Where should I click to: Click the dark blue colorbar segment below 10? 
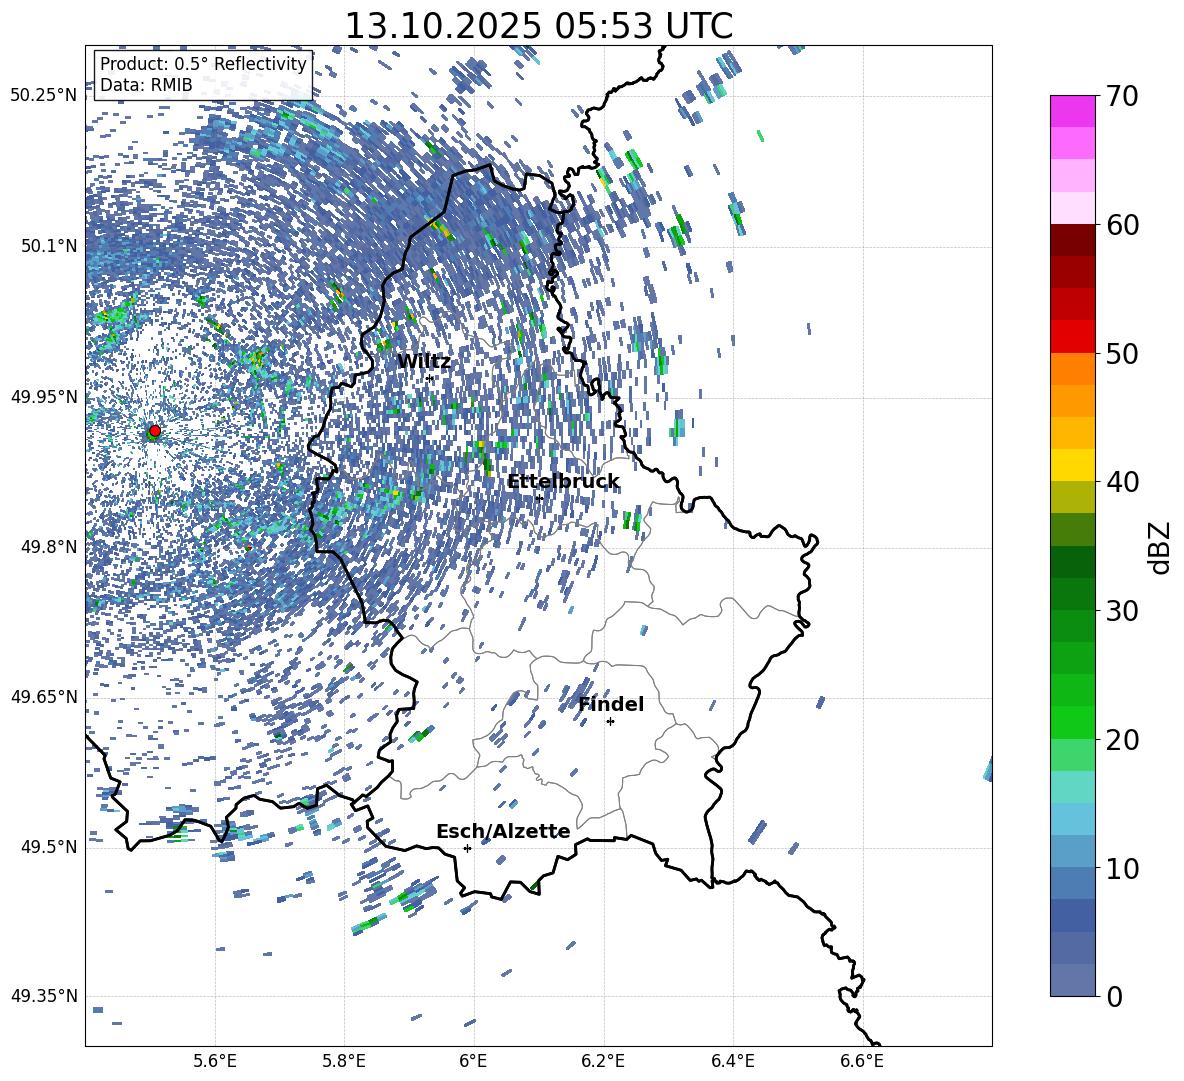point(1072,915)
